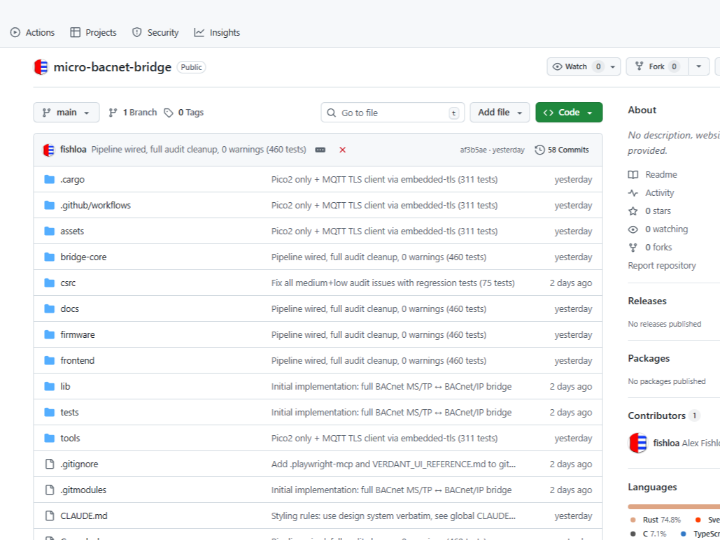Image resolution: width=720 pixels, height=540 pixels.
Task: Expand the green Code dropdown button
Action: [568, 113]
